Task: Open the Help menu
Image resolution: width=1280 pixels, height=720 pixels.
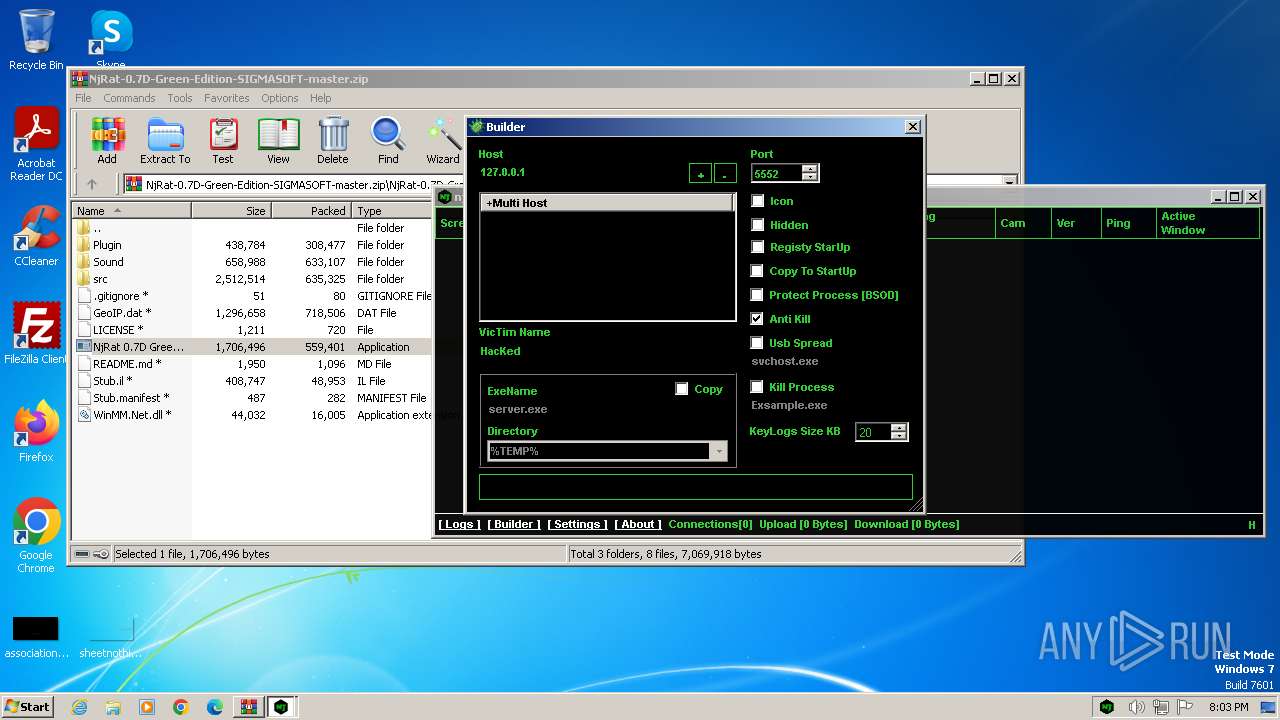Action: 320,98
